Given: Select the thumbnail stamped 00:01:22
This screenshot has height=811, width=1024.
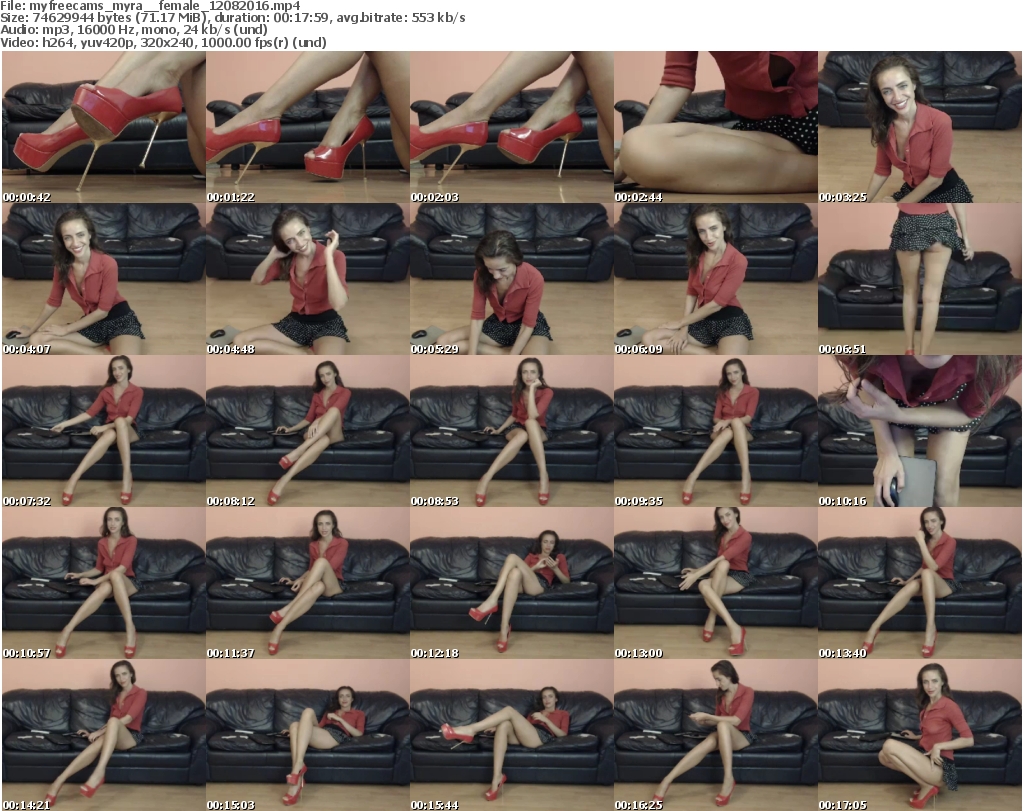Looking at the screenshot, I should pyautogui.click(x=308, y=127).
